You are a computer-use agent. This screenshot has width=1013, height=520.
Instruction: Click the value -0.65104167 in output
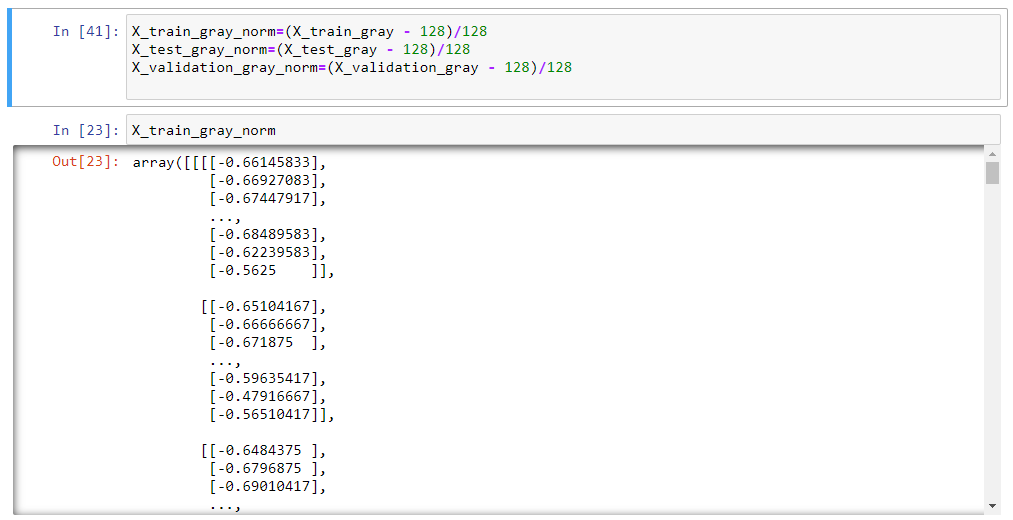point(264,306)
